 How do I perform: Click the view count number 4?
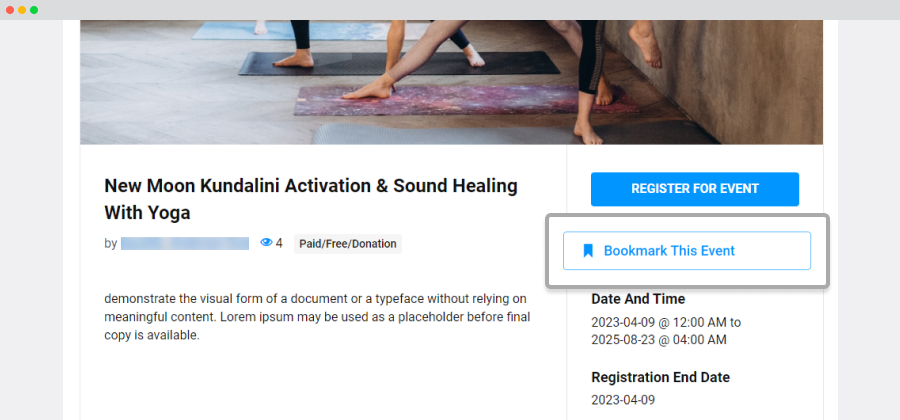(279, 243)
